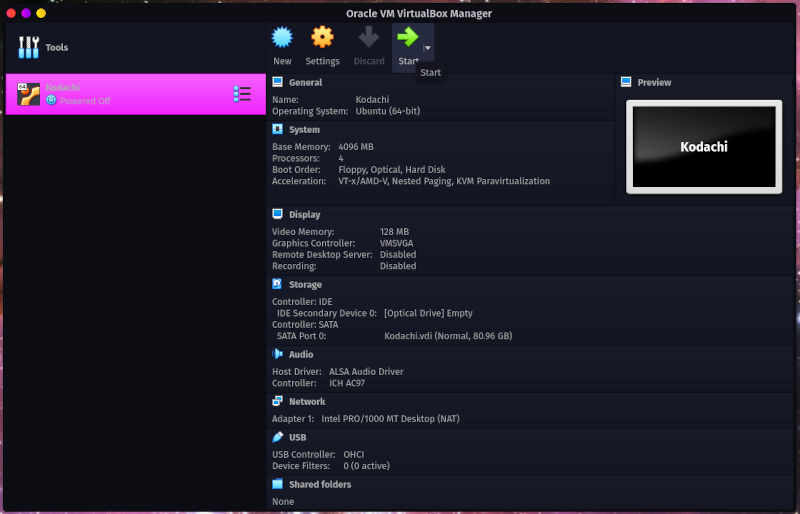
Task: Click the Kodachi VM OS icon
Action: tap(29, 94)
